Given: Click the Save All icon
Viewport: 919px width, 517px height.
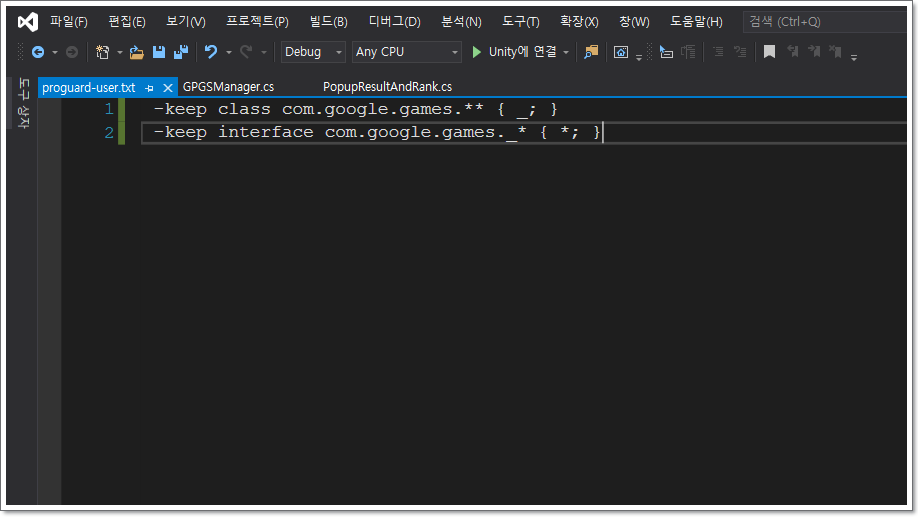Looking at the screenshot, I should pos(181,52).
